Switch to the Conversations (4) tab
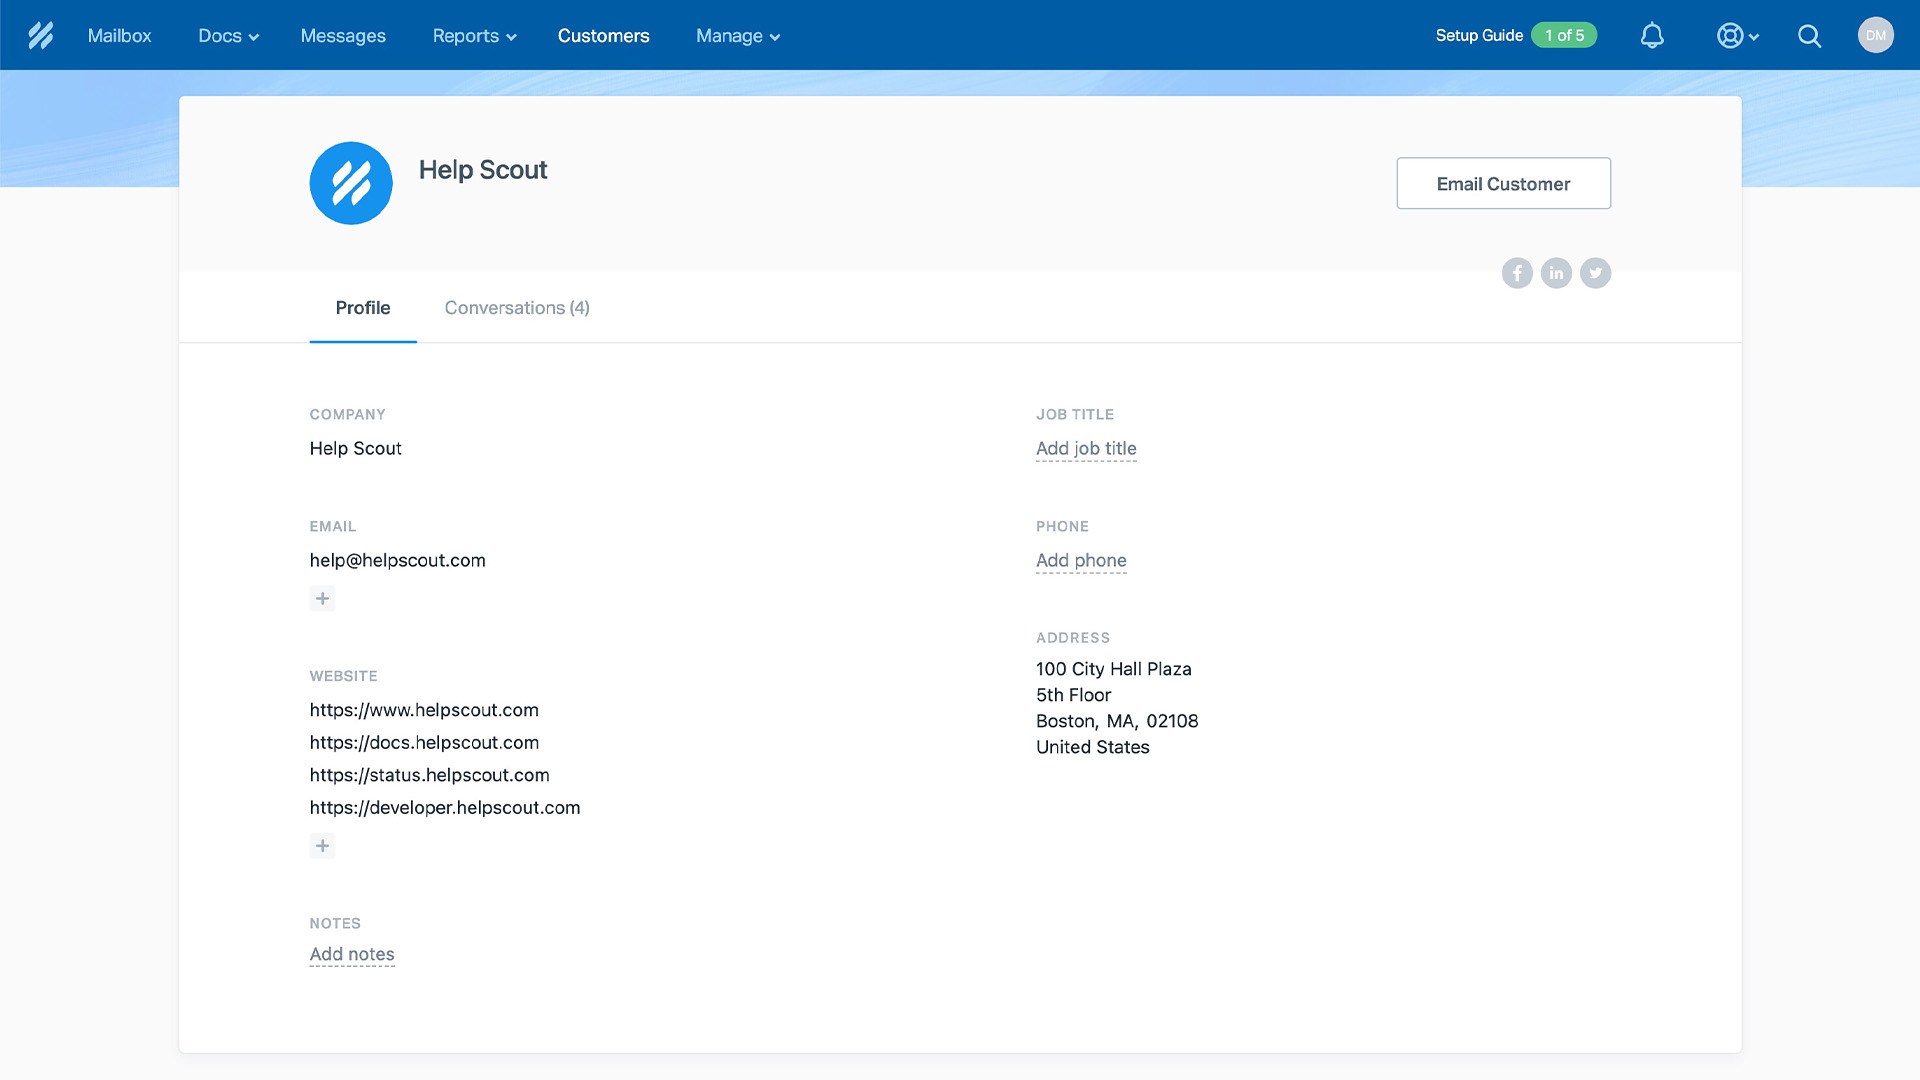 517,308
